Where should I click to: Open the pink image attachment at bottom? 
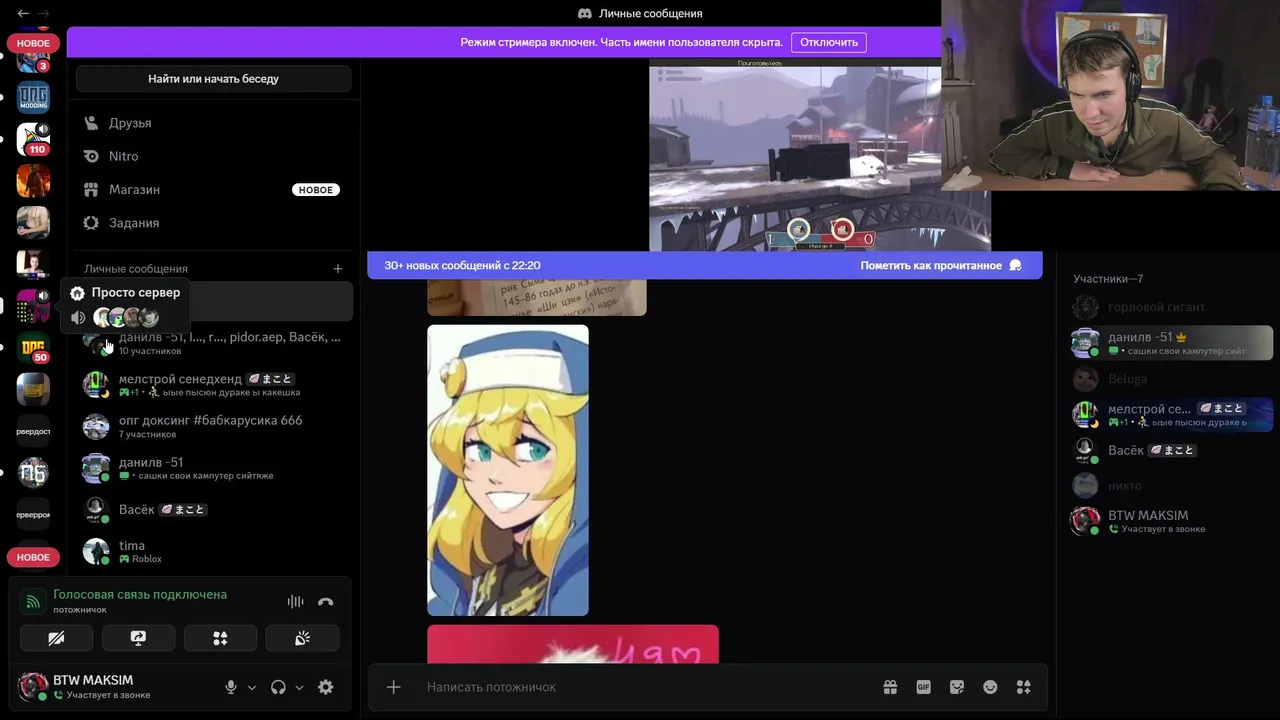pyautogui.click(x=573, y=644)
